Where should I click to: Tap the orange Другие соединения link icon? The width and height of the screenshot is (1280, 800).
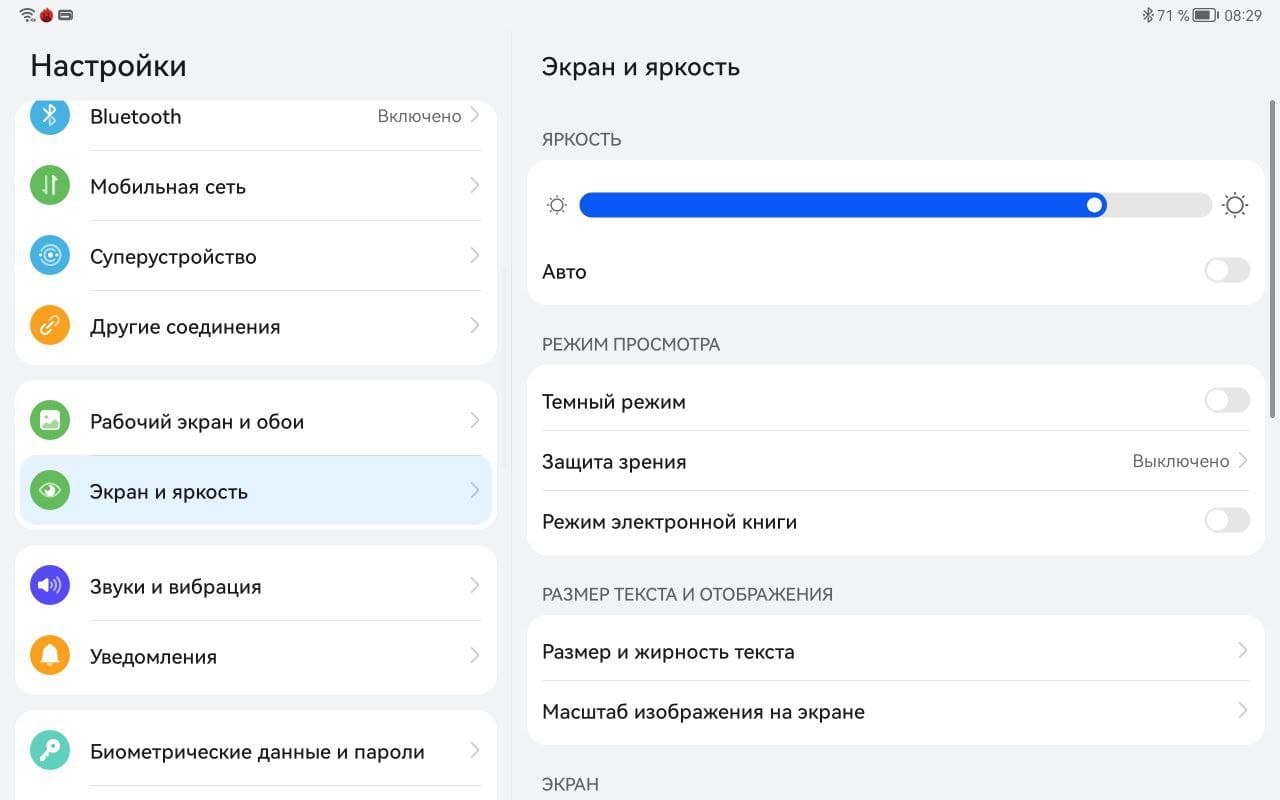(50, 326)
